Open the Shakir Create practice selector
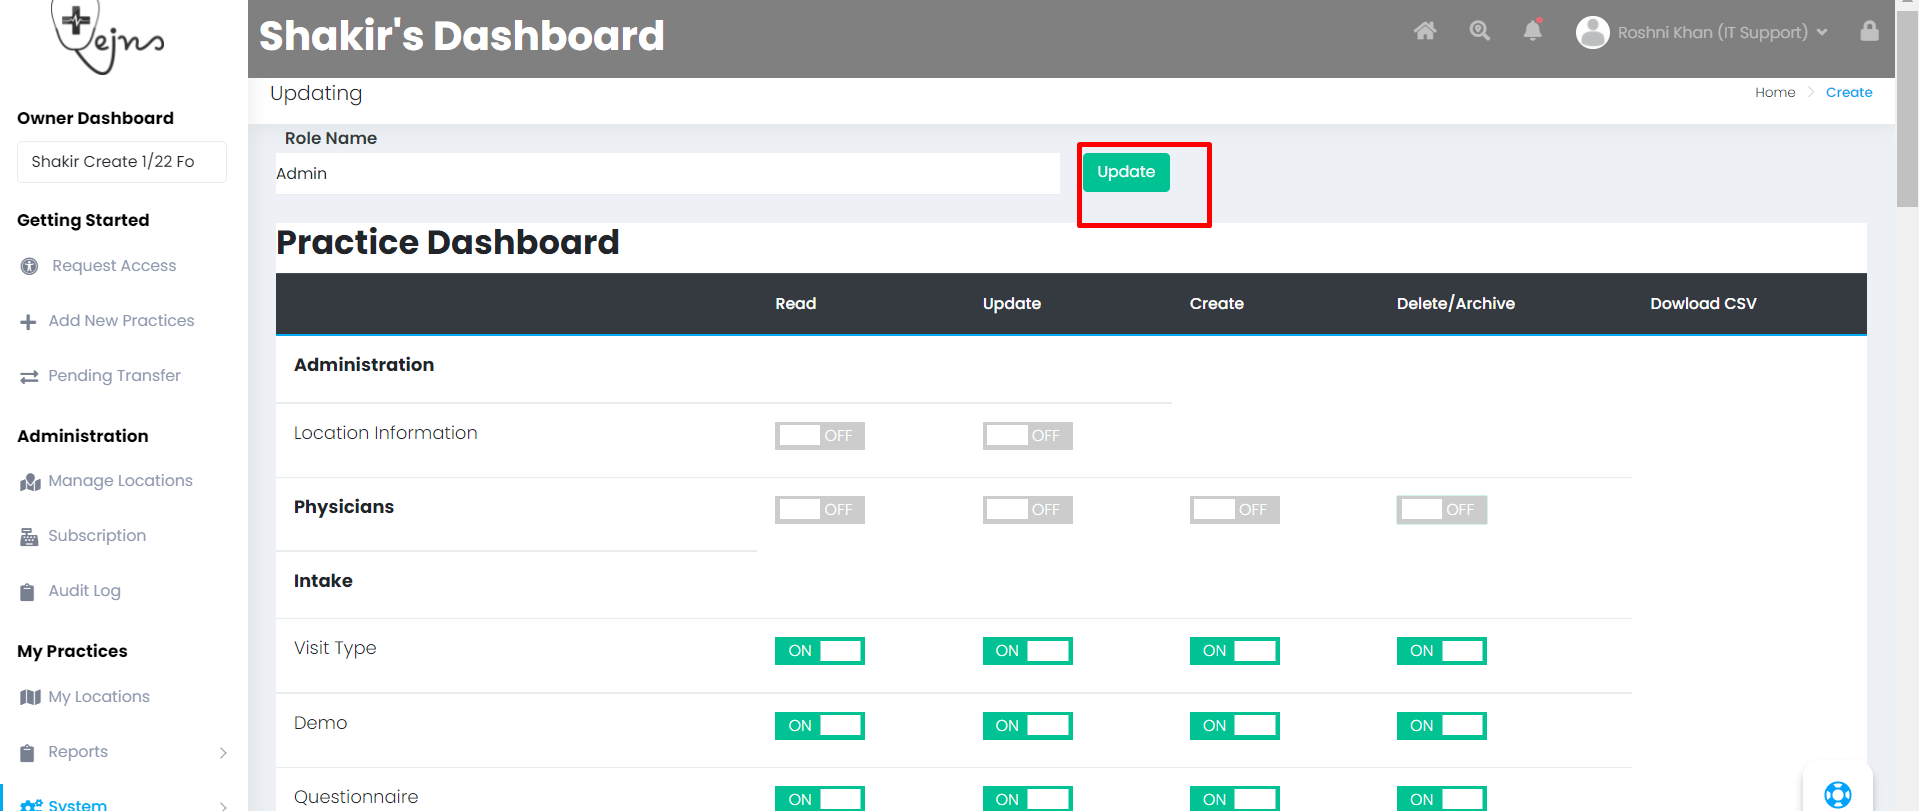This screenshot has width=1919, height=811. 121,162
